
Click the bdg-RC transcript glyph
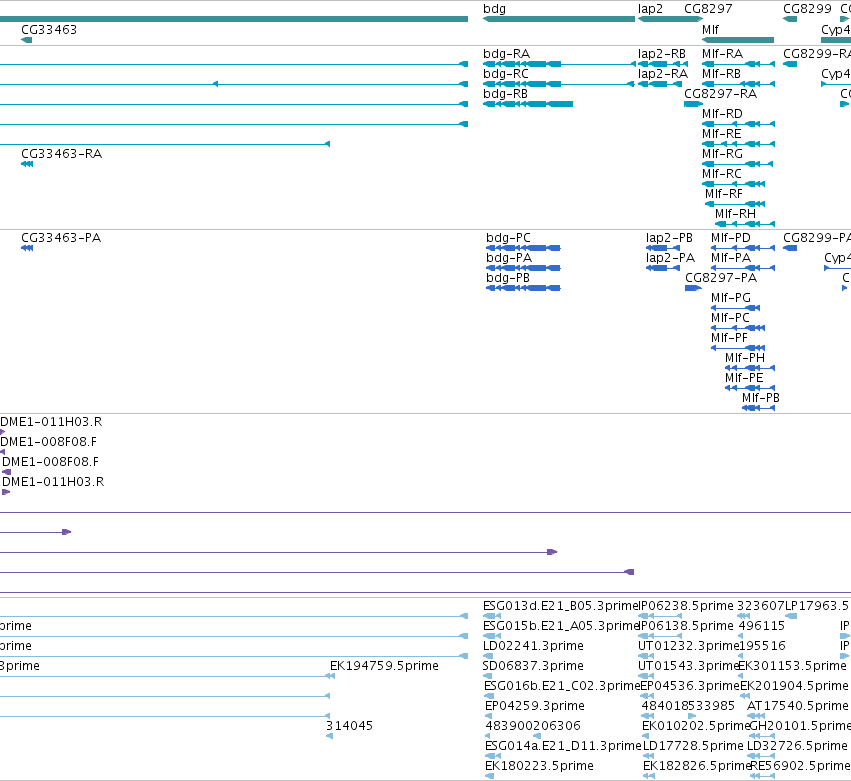[x=558, y=84]
